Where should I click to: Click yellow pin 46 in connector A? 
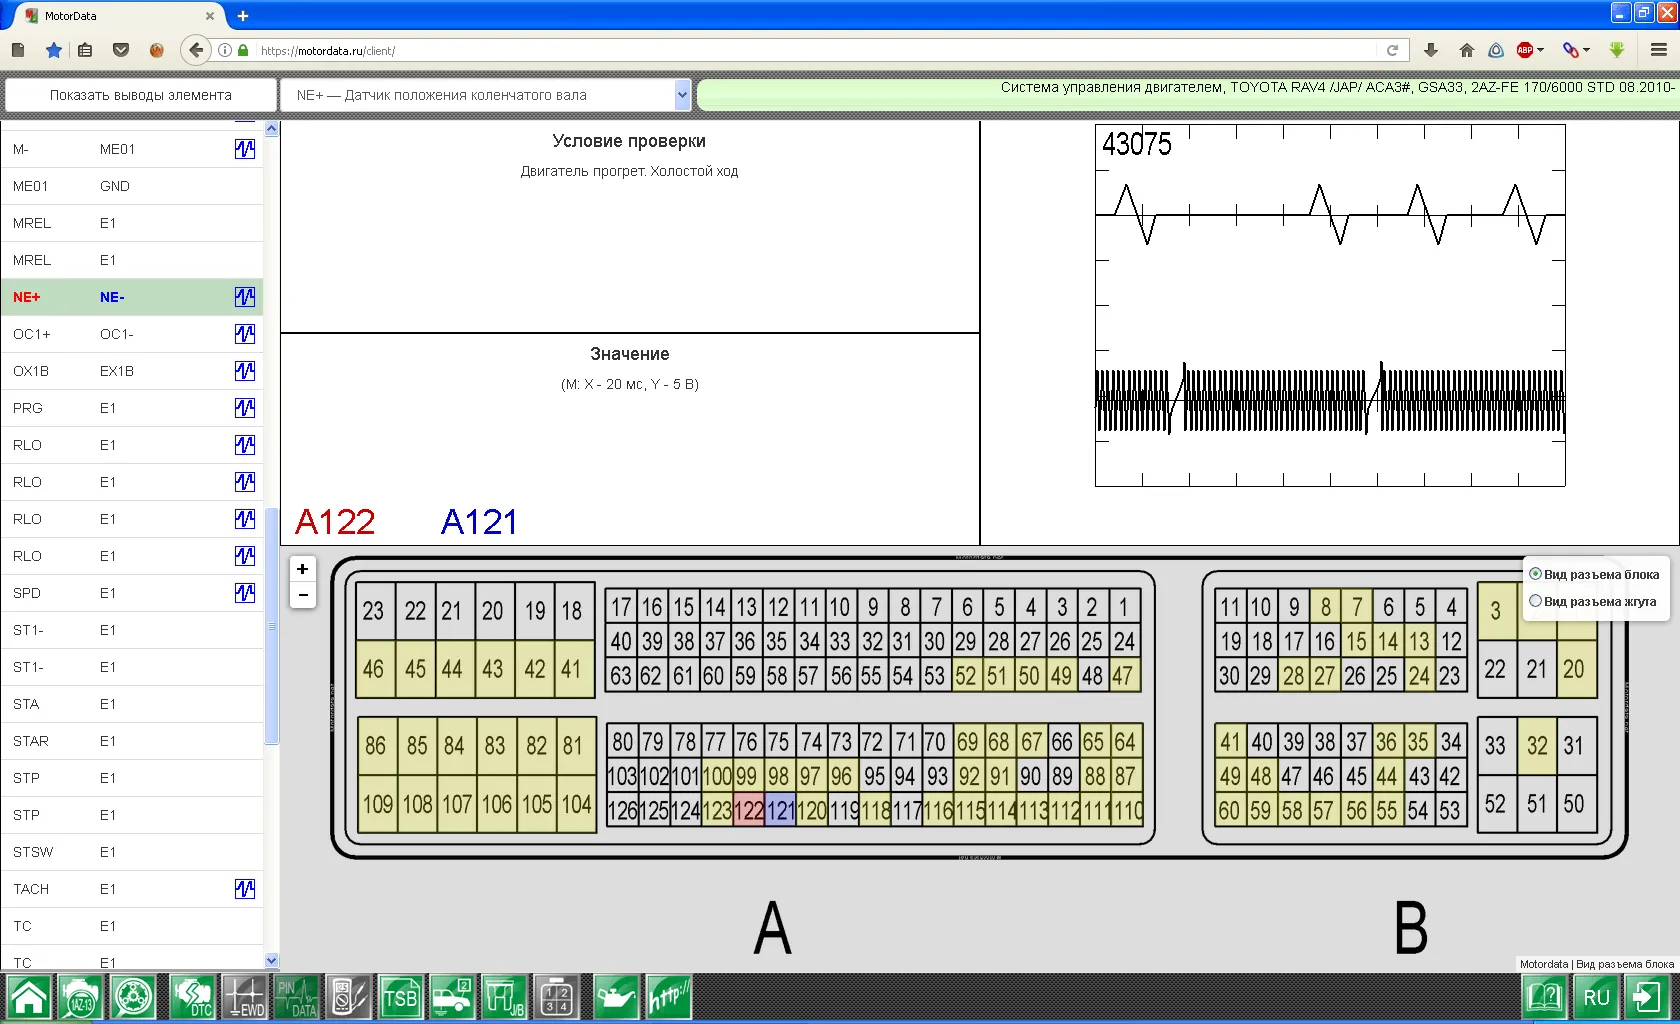pyautogui.click(x=374, y=669)
